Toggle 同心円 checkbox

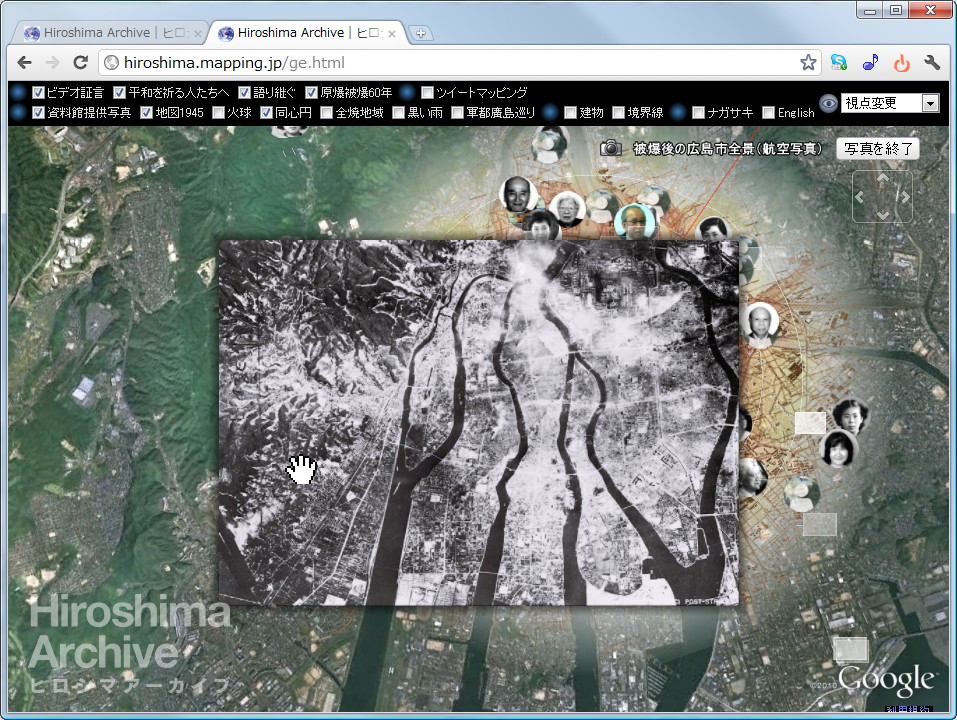point(266,112)
